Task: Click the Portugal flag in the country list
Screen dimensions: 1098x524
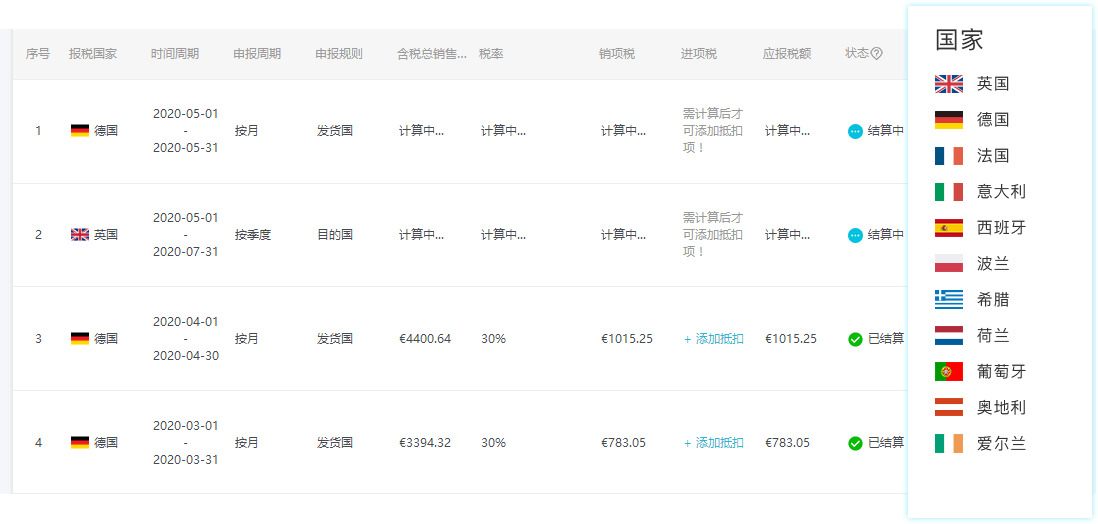Action: pos(949,371)
